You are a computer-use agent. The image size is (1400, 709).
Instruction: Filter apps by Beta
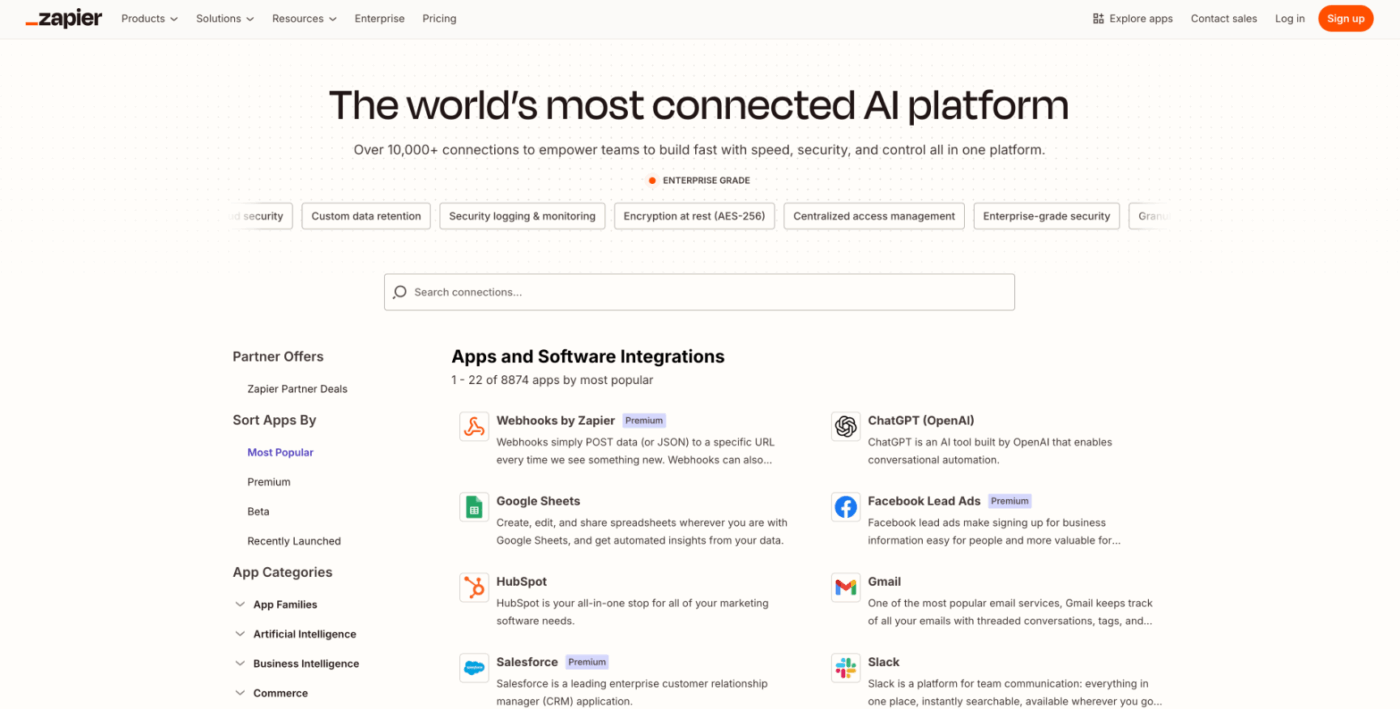click(x=258, y=511)
